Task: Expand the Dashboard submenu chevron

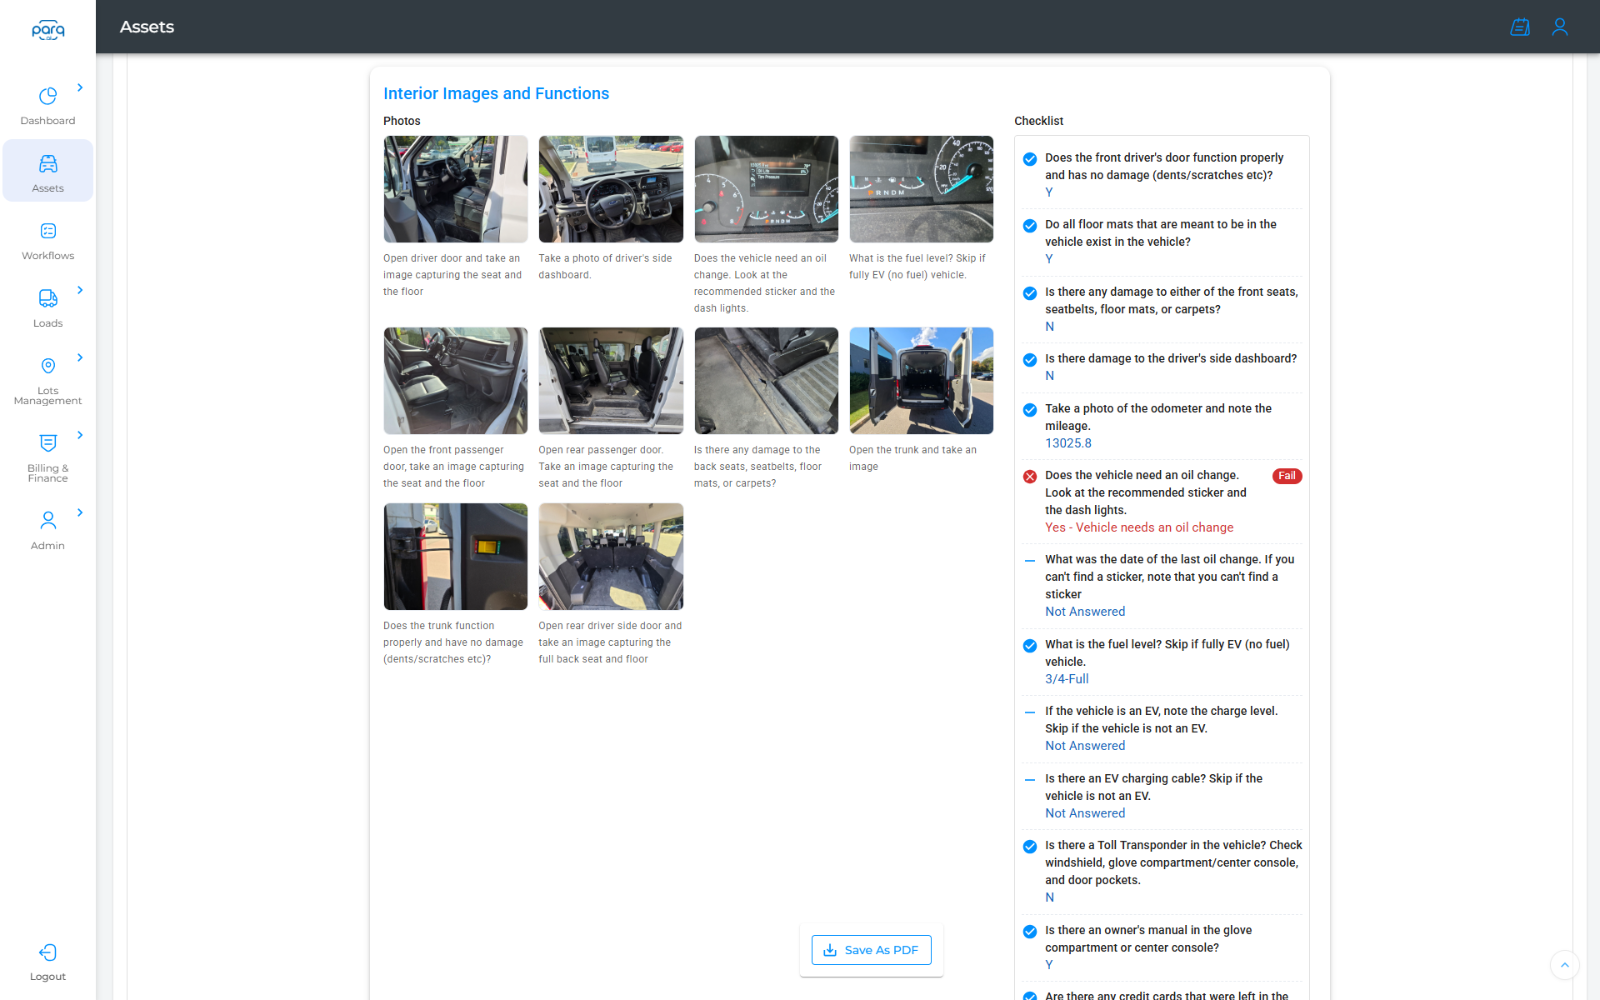Action: [x=80, y=88]
